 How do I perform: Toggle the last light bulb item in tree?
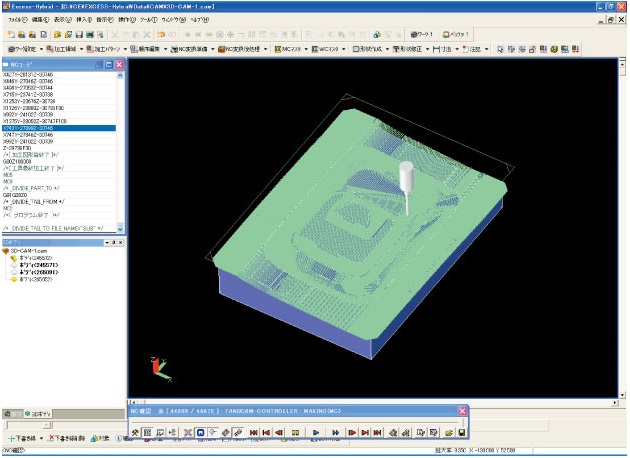click(x=15, y=278)
